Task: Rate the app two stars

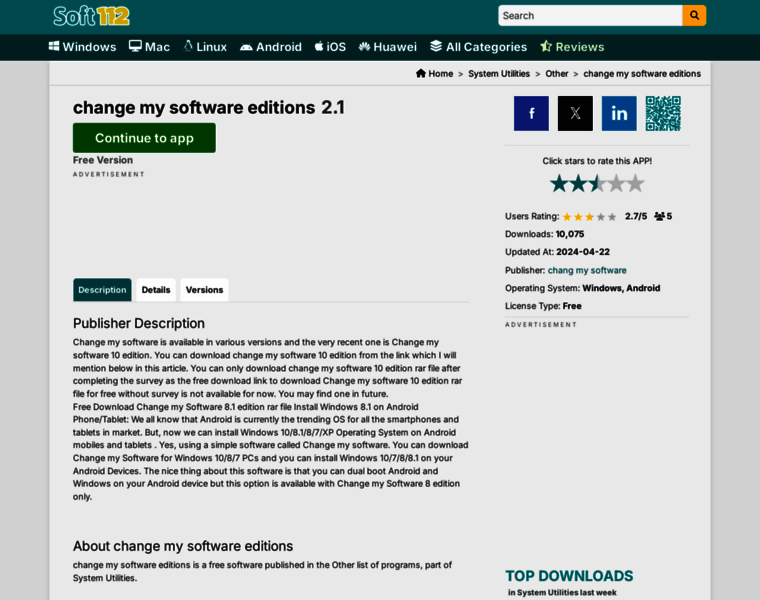Action: 578,184
